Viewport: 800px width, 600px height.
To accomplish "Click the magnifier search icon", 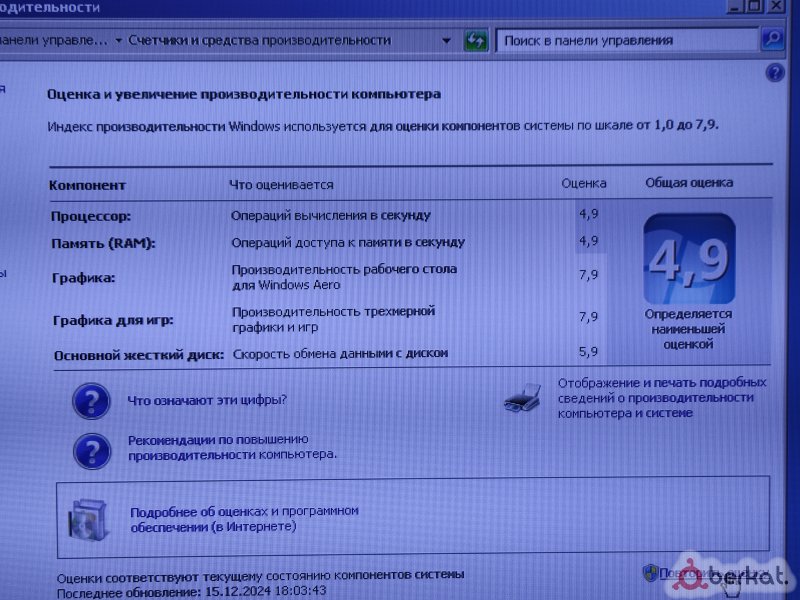I will coord(772,39).
